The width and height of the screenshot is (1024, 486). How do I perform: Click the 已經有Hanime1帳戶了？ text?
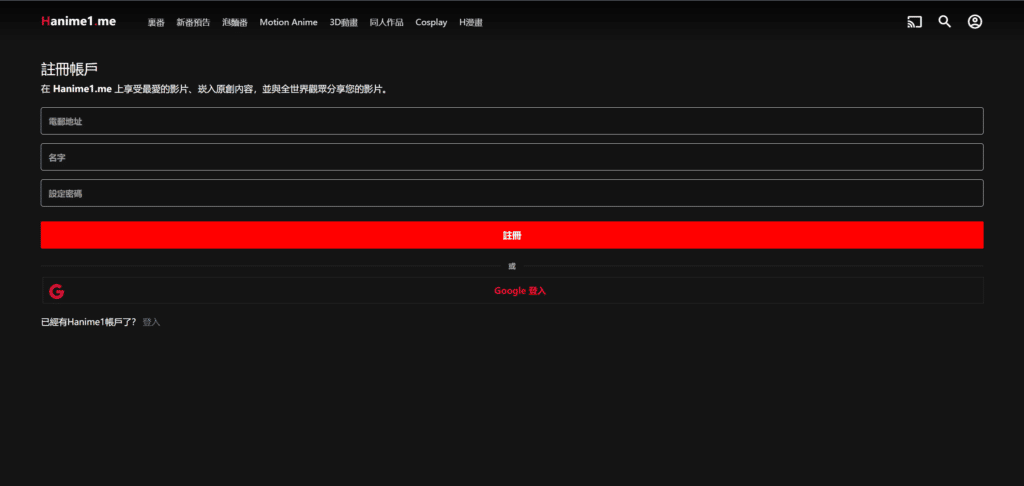tap(89, 322)
